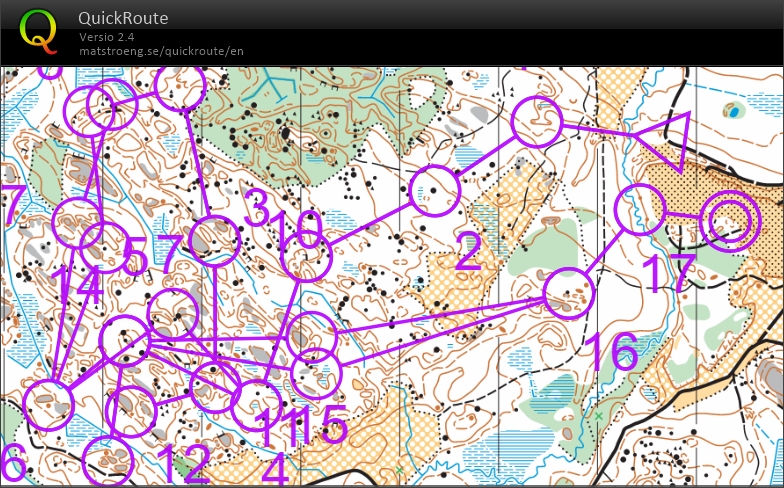Image resolution: width=784 pixels, height=488 pixels.
Task: Click the number 6 at bottom-left corner
Action: coord(12,463)
